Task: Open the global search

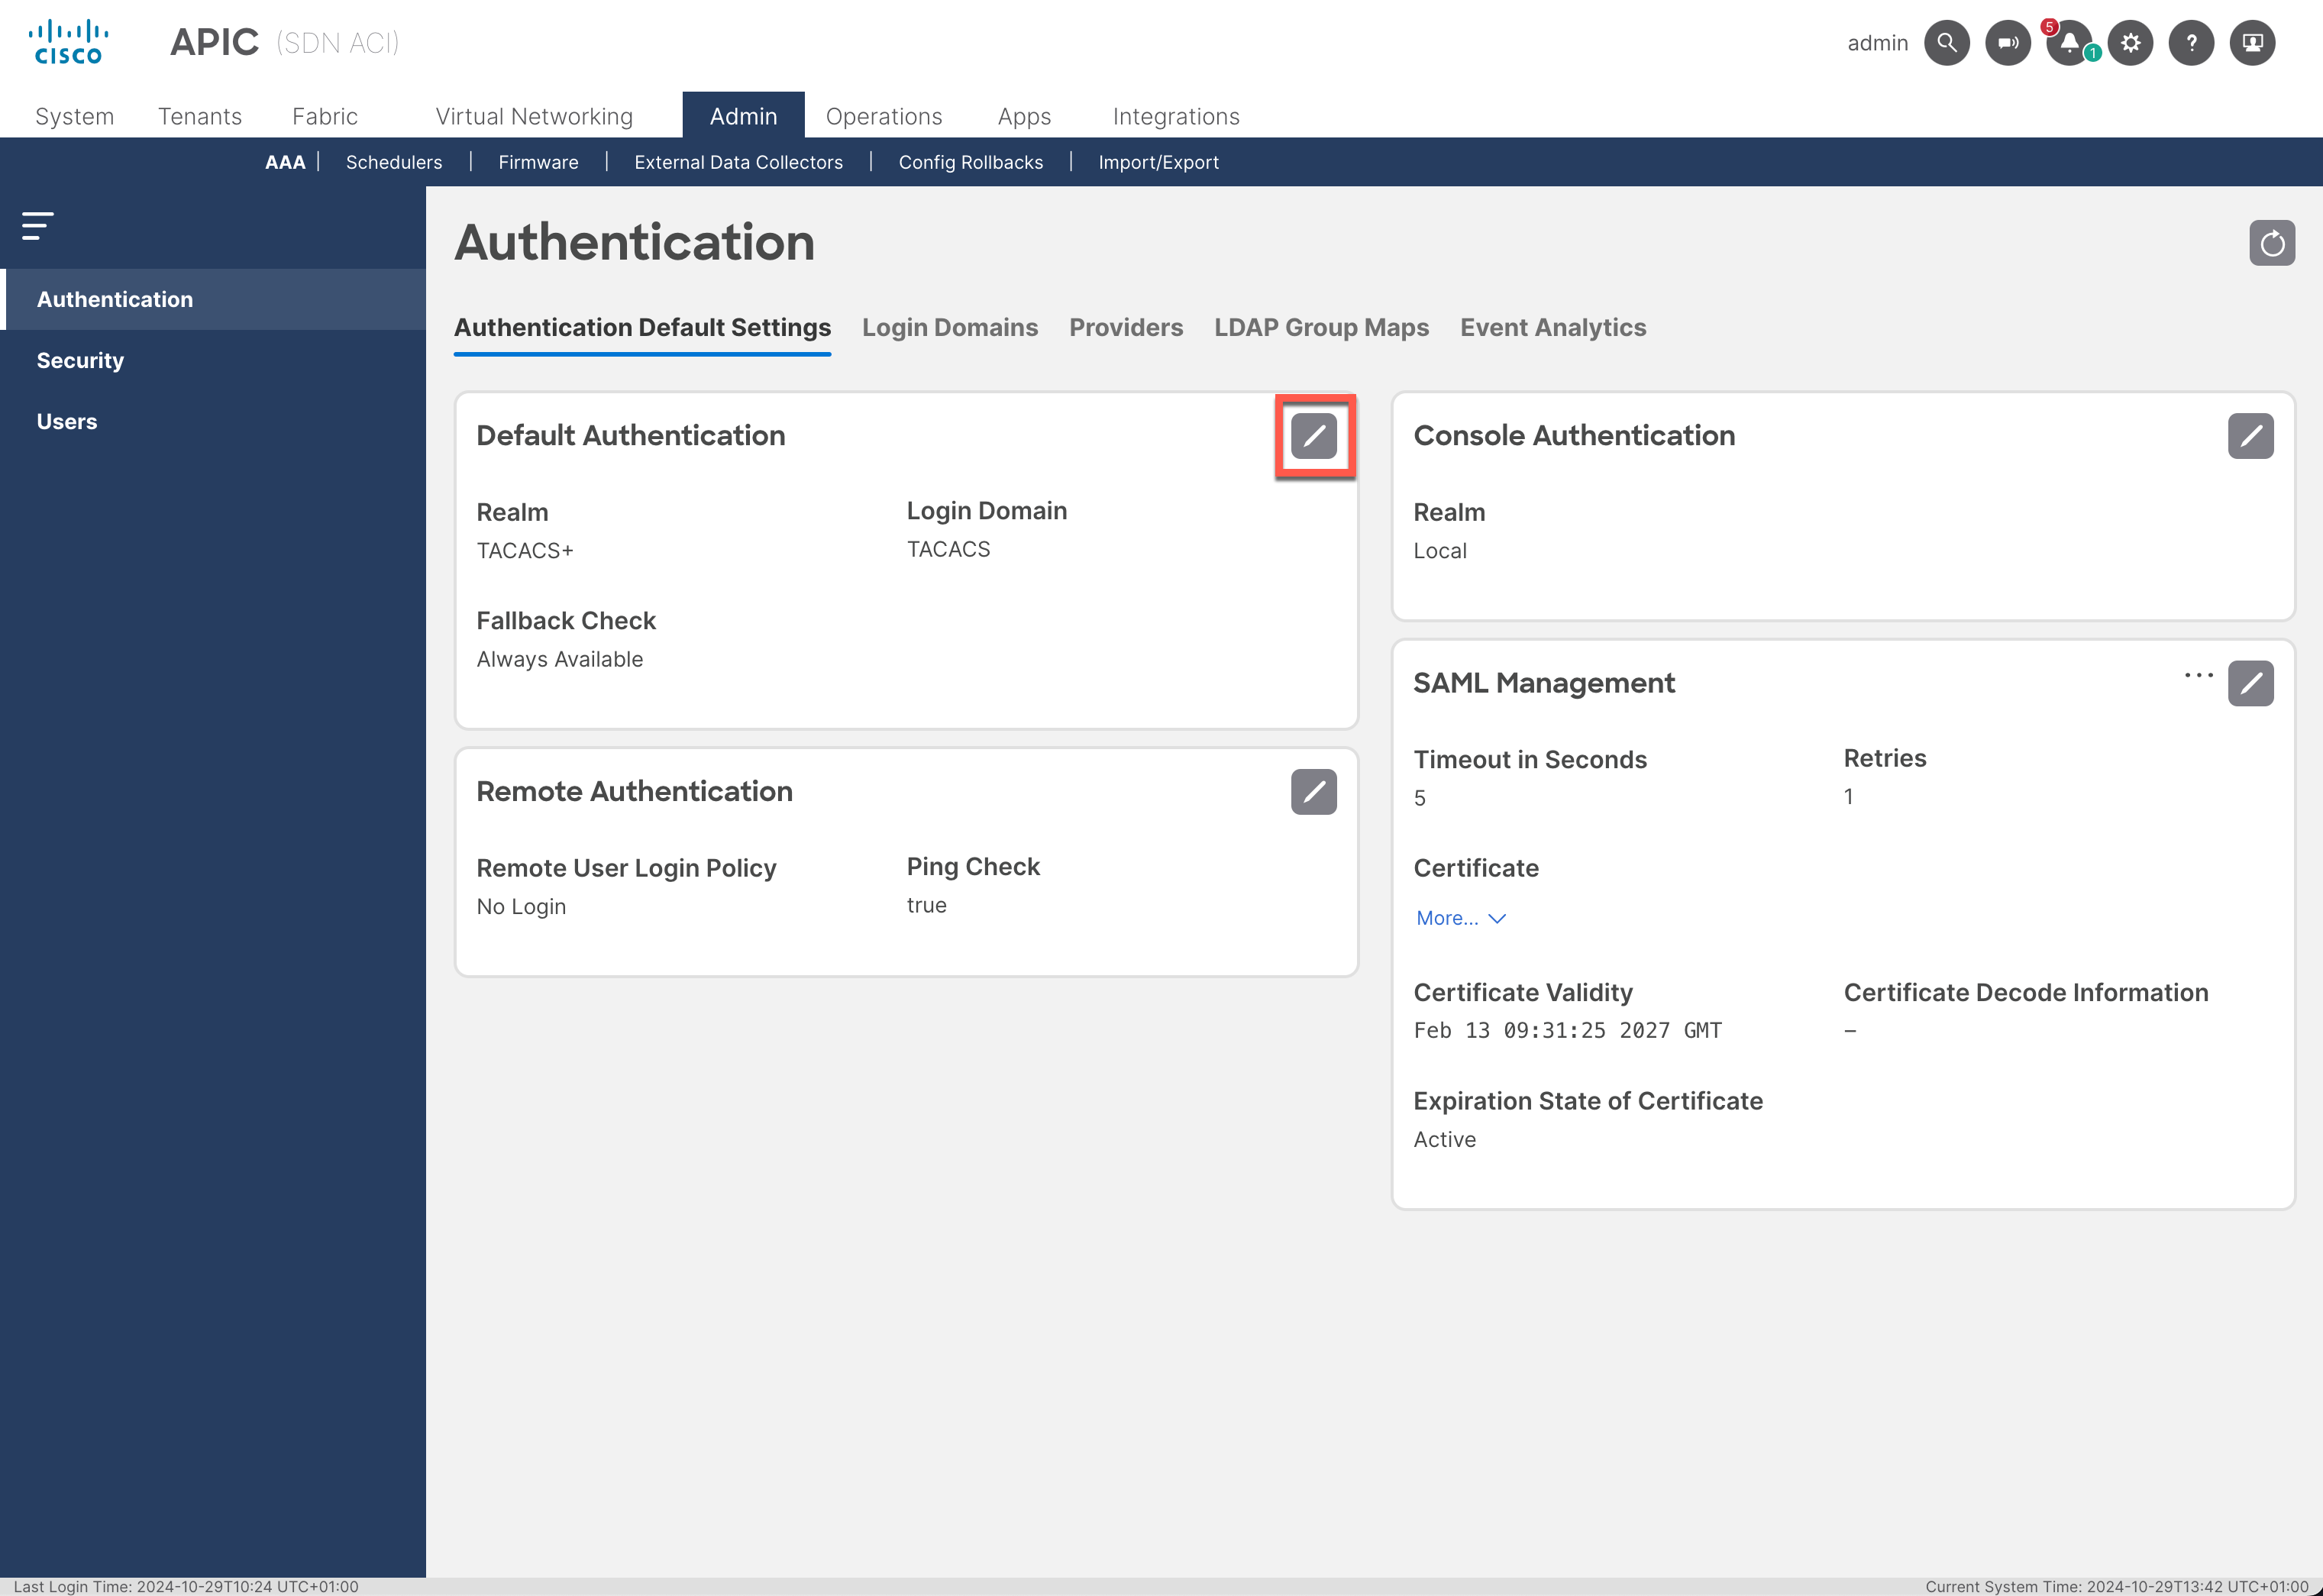Action: [1946, 42]
